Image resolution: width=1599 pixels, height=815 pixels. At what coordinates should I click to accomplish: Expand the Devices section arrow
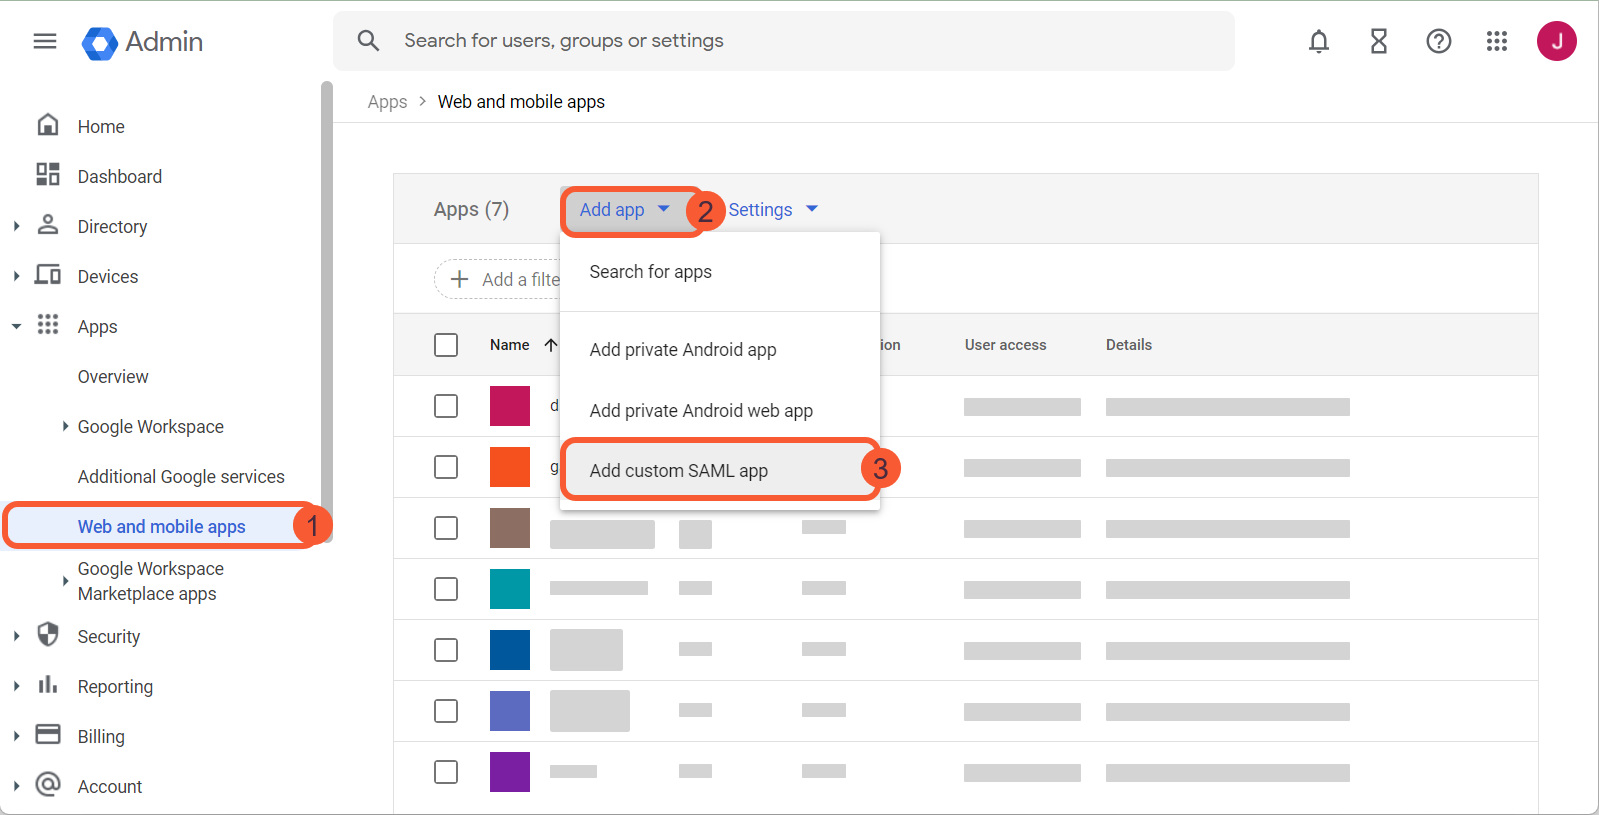pos(16,277)
